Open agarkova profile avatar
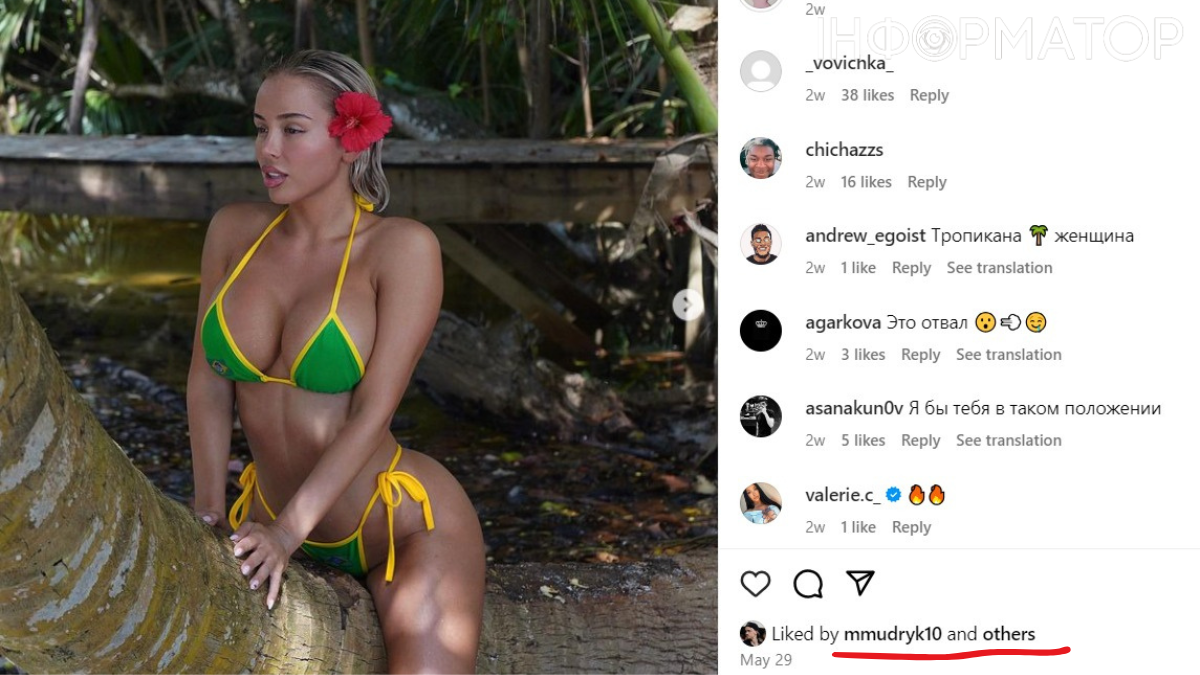1200x675 pixels. 760,331
